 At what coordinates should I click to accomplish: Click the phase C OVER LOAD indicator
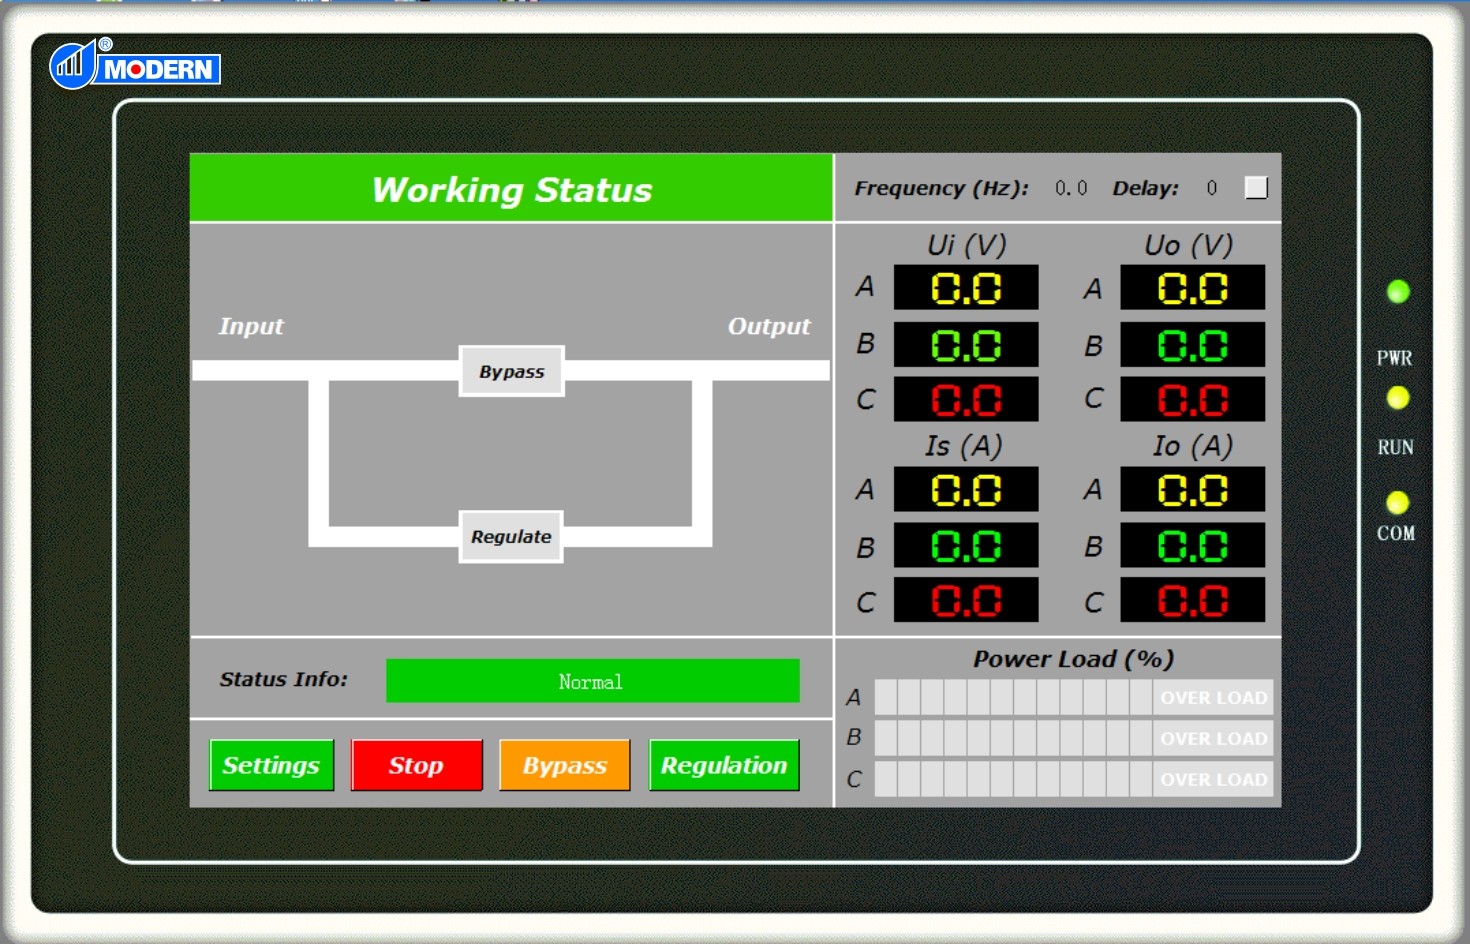click(x=1213, y=779)
